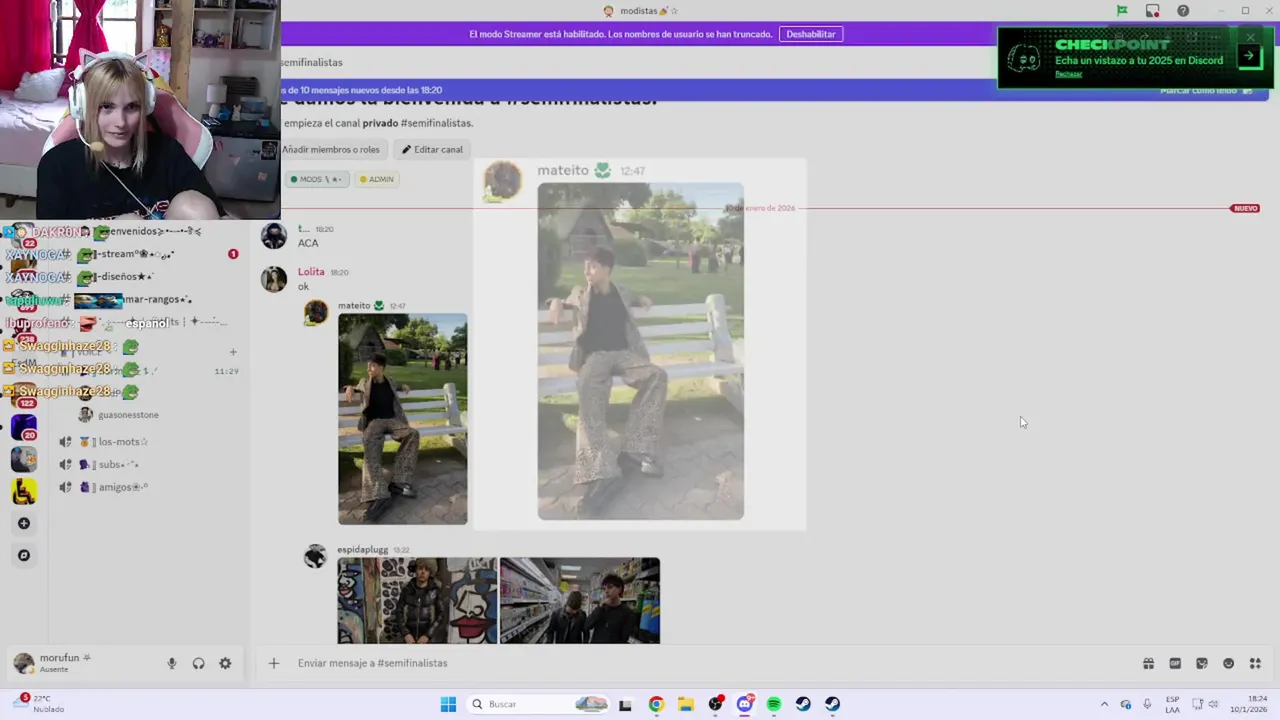The image size is (1280, 720).
Task: Open mateito's park bench photo thumbnail
Action: [x=402, y=419]
